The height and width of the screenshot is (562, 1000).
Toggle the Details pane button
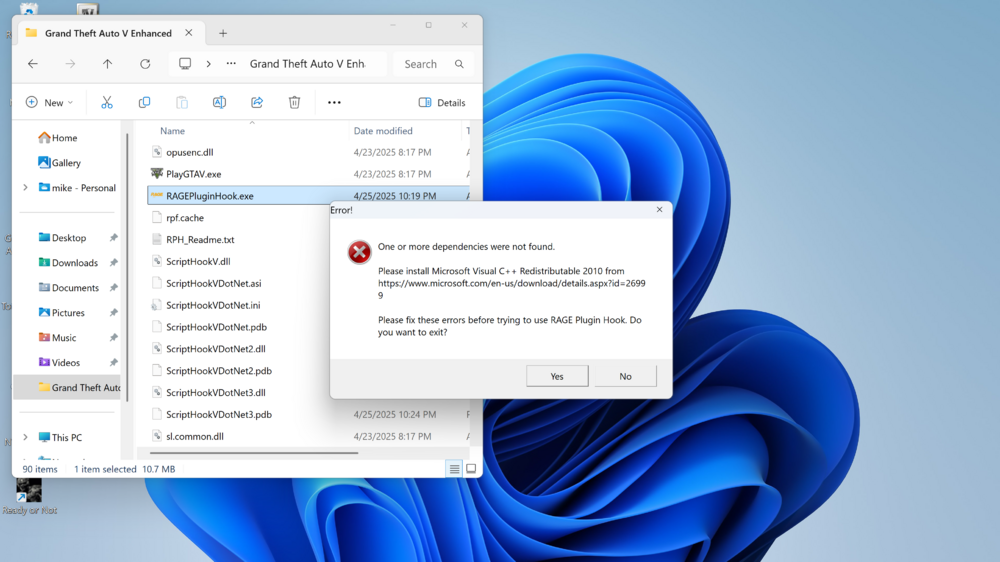442,102
